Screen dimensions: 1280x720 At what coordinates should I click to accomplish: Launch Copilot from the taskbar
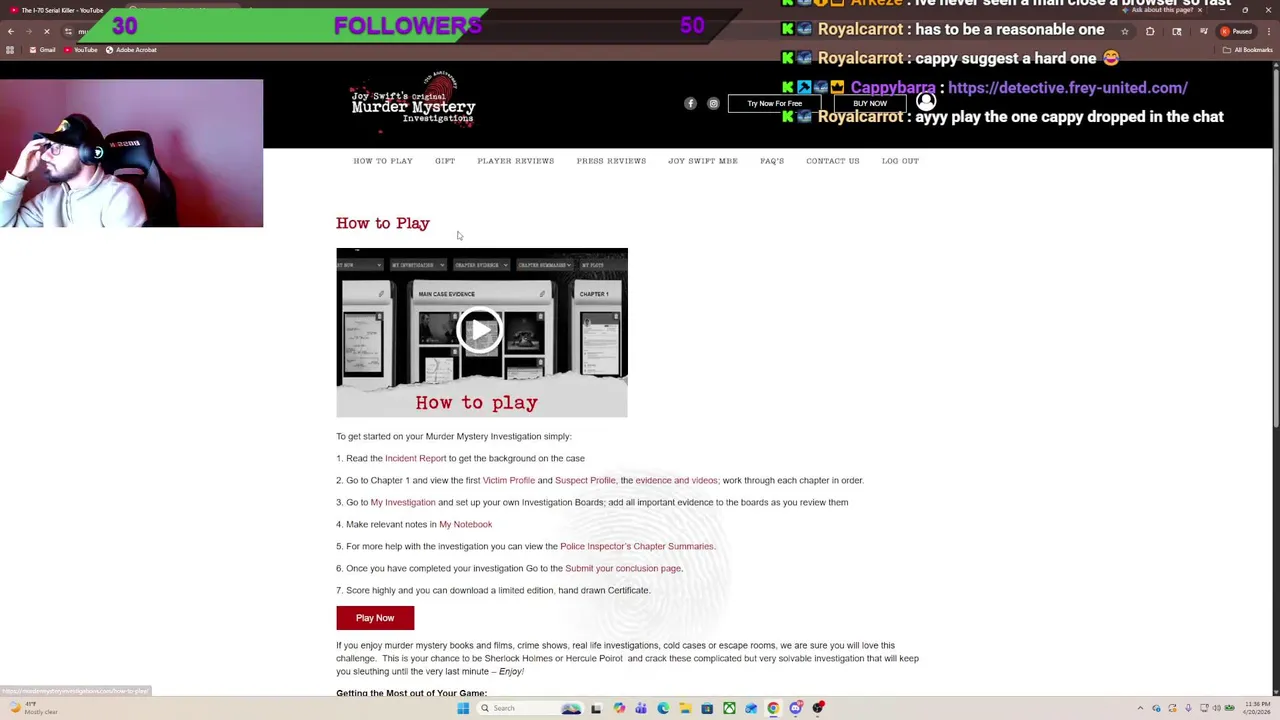click(619, 708)
